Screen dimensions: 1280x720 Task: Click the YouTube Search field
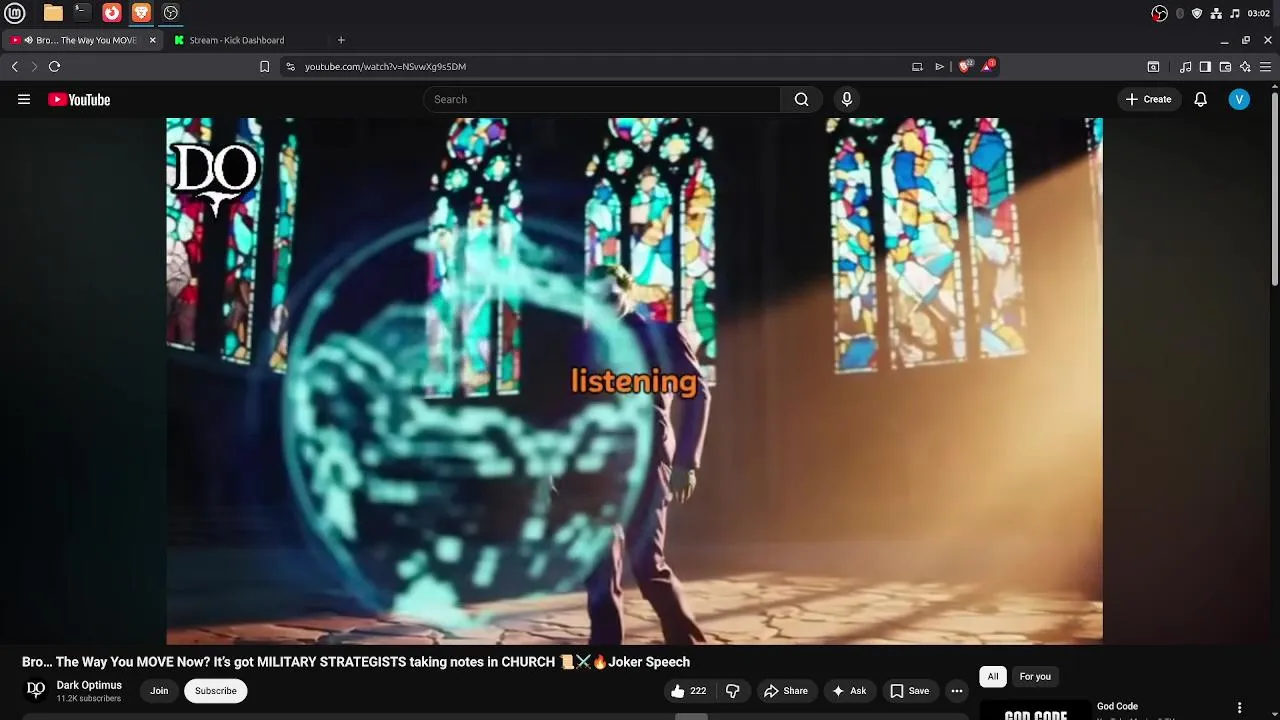tap(602, 99)
